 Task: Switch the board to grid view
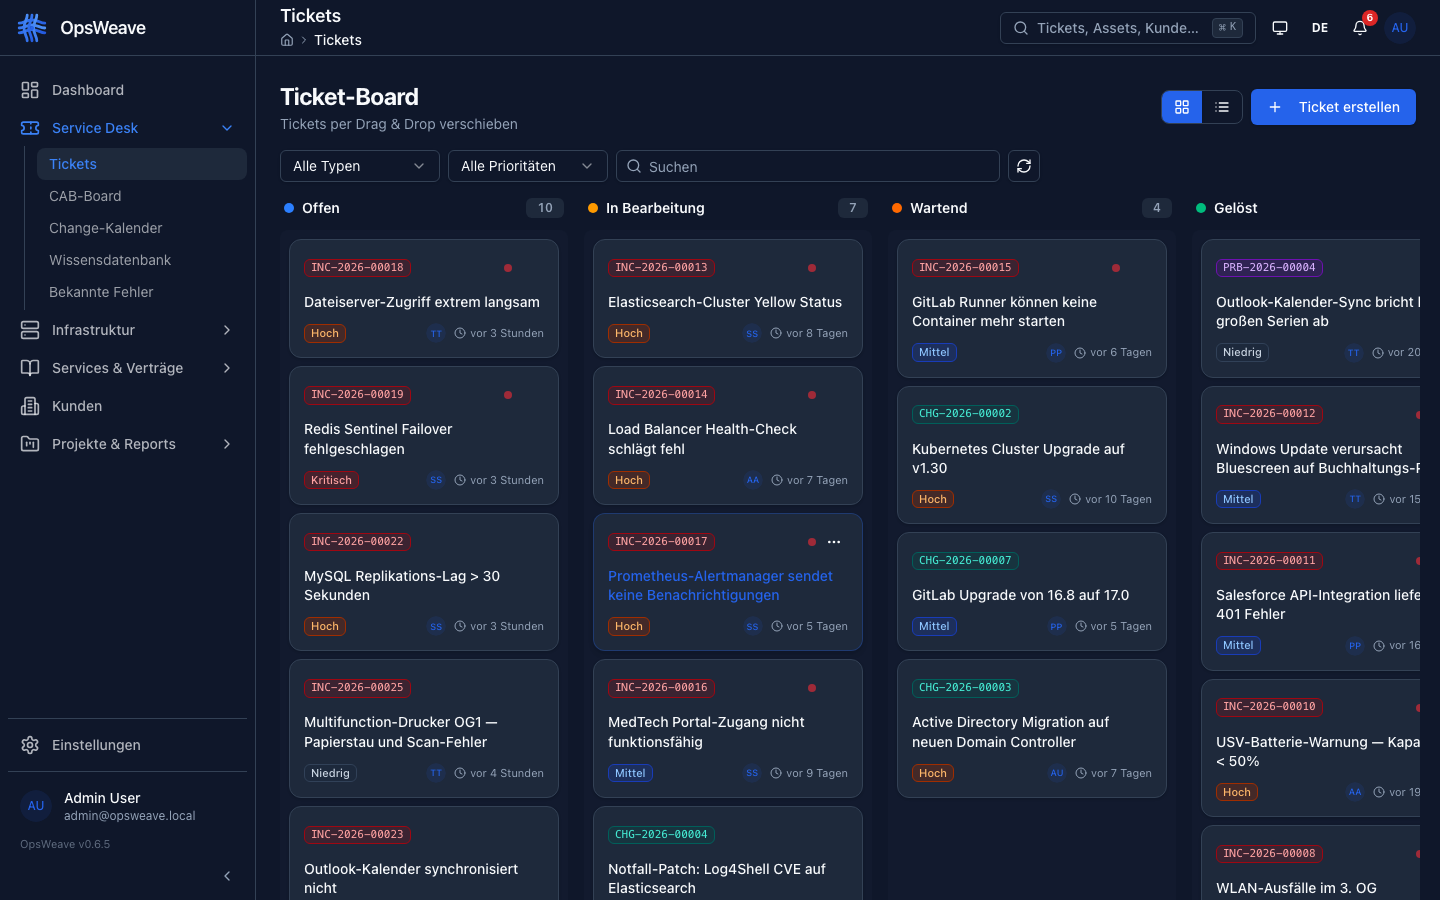tap(1181, 107)
